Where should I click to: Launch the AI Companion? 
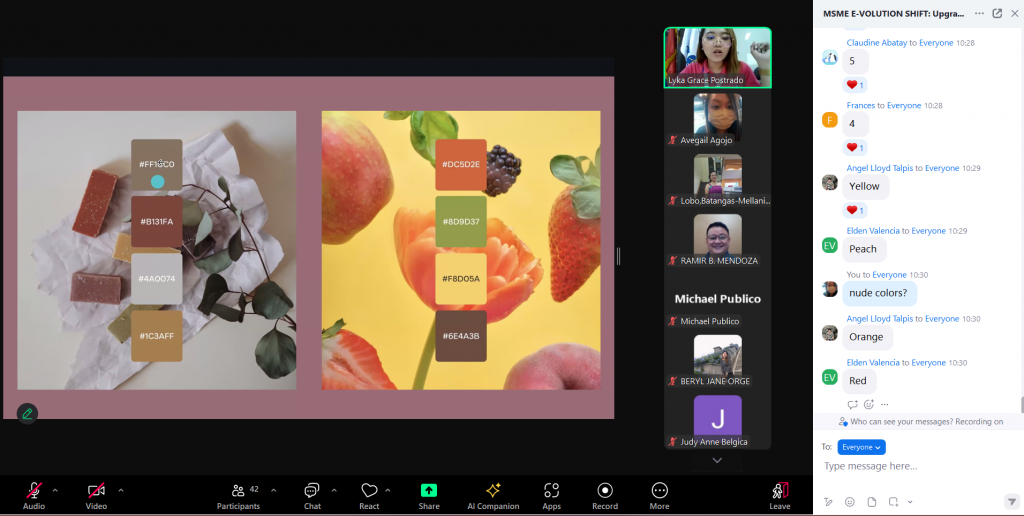(493, 491)
